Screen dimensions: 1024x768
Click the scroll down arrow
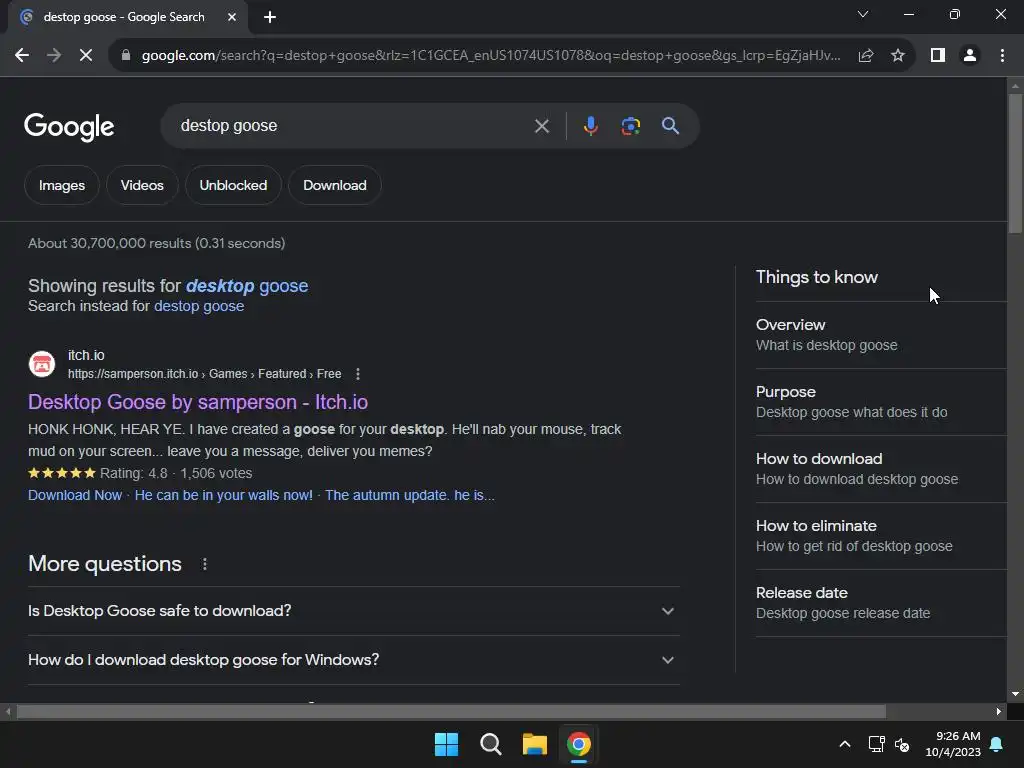pyautogui.click(x=1015, y=694)
